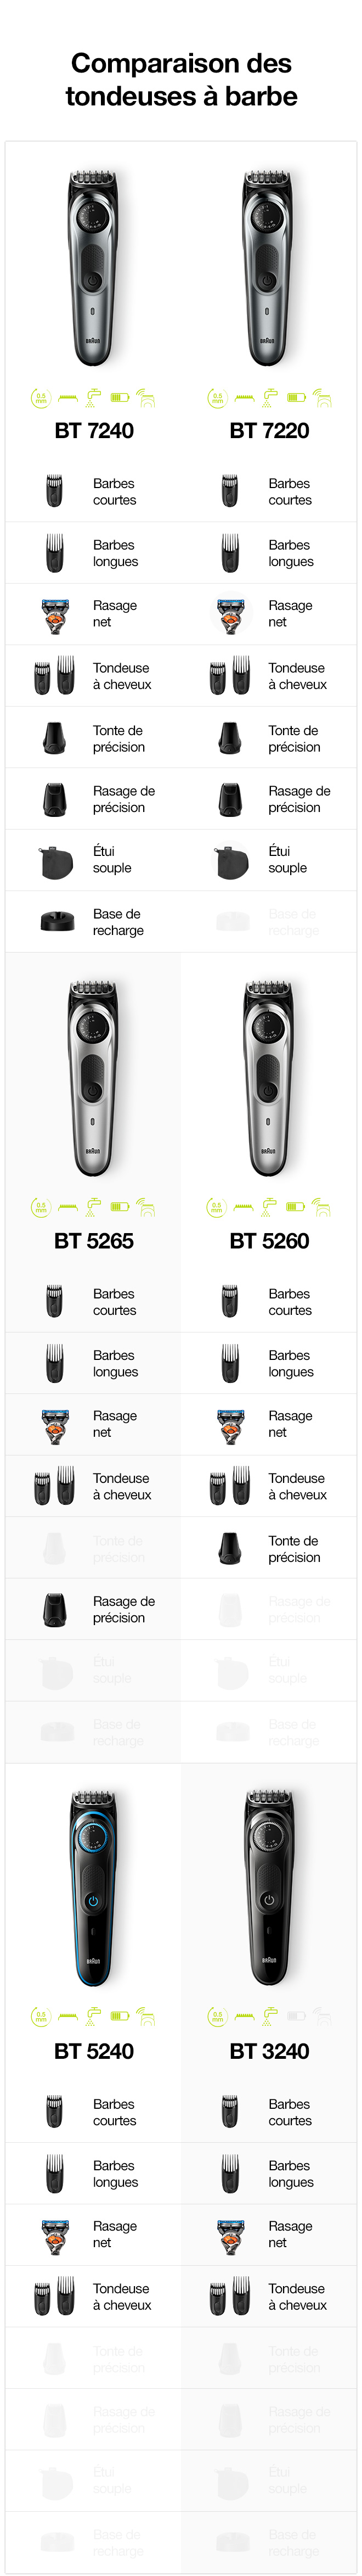The height and width of the screenshot is (2576, 362).
Task: Click the washable shower icon under BT 7220
Action: (x=269, y=398)
